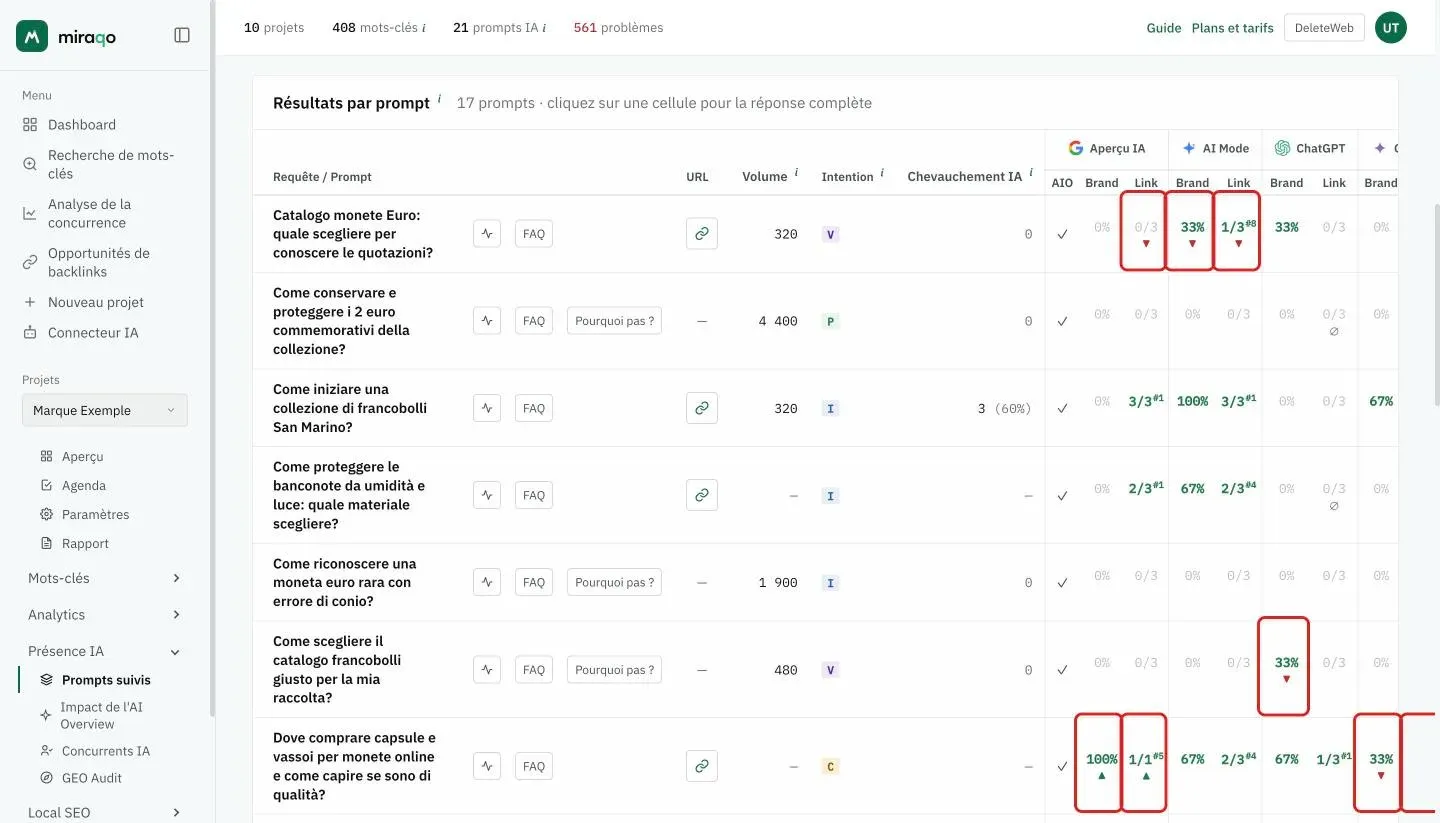Open the UT user avatar
The height and width of the screenshot is (823, 1440).
click(x=1391, y=28)
